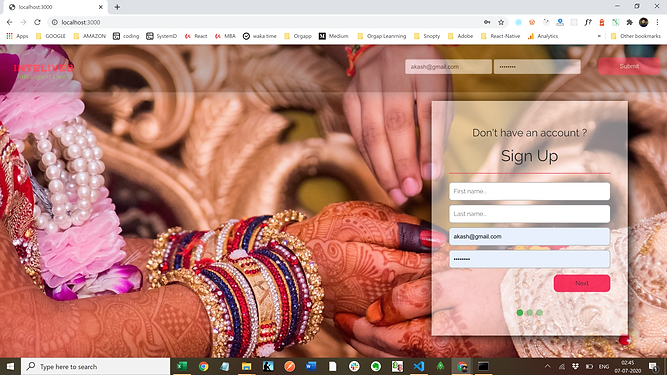
Task: Open the SystemD bookmark
Action: pos(161,36)
